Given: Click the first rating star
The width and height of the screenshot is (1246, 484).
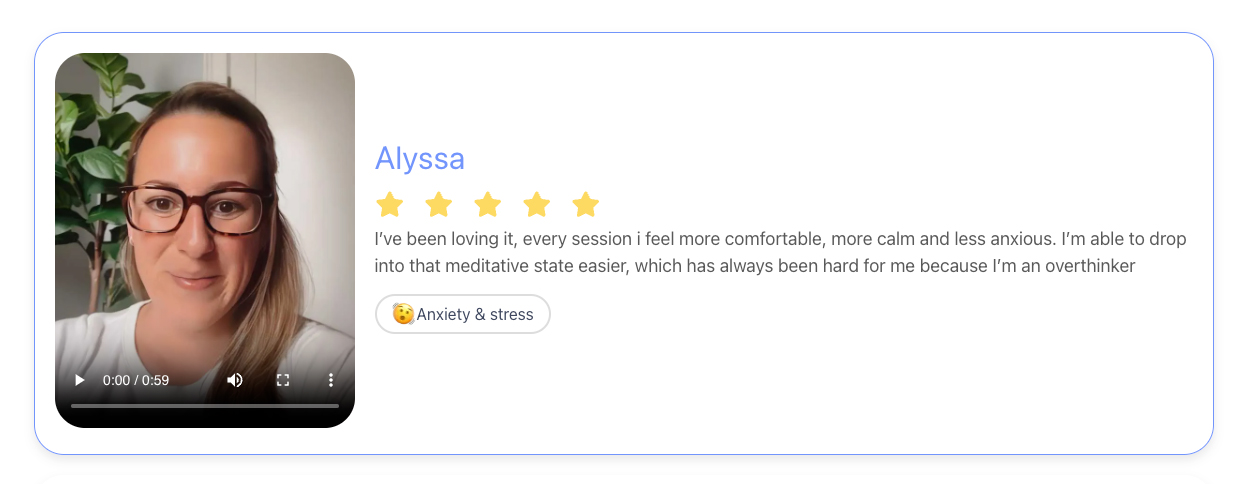Looking at the screenshot, I should 389,205.
